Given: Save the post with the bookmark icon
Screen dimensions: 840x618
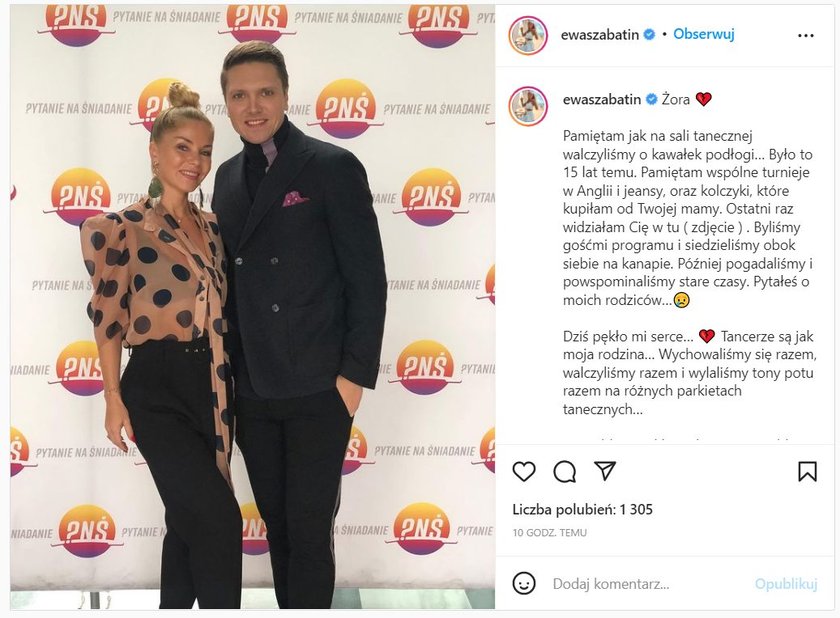Looking at the screenshot, I should [807, 472].
